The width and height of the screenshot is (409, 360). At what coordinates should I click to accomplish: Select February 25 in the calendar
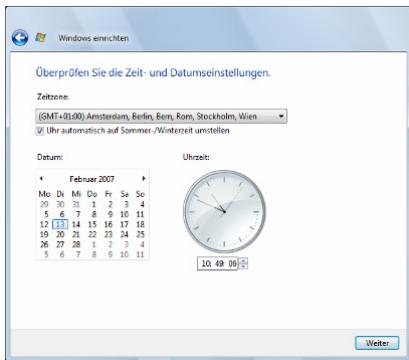pyautogui.click(x=140, y=234)
